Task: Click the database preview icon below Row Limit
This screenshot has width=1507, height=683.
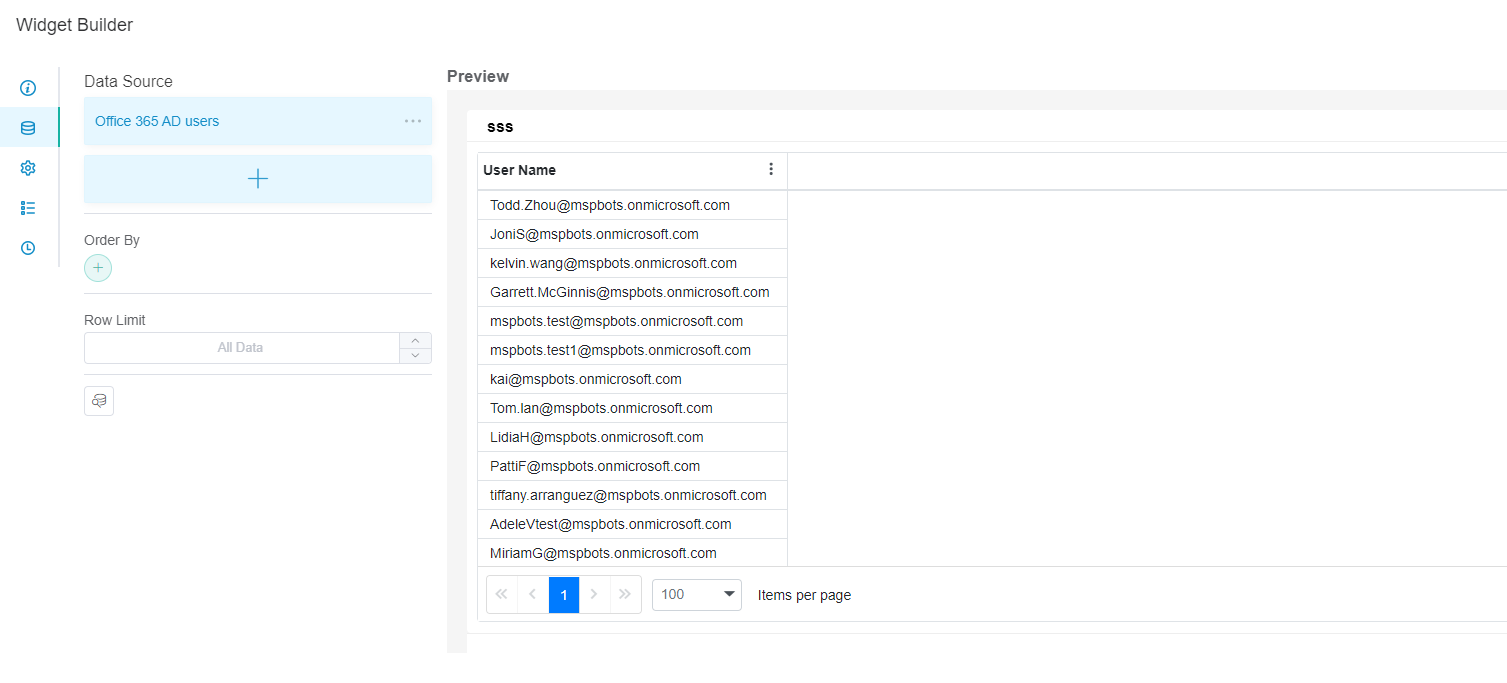Action: tap(98, 400)
